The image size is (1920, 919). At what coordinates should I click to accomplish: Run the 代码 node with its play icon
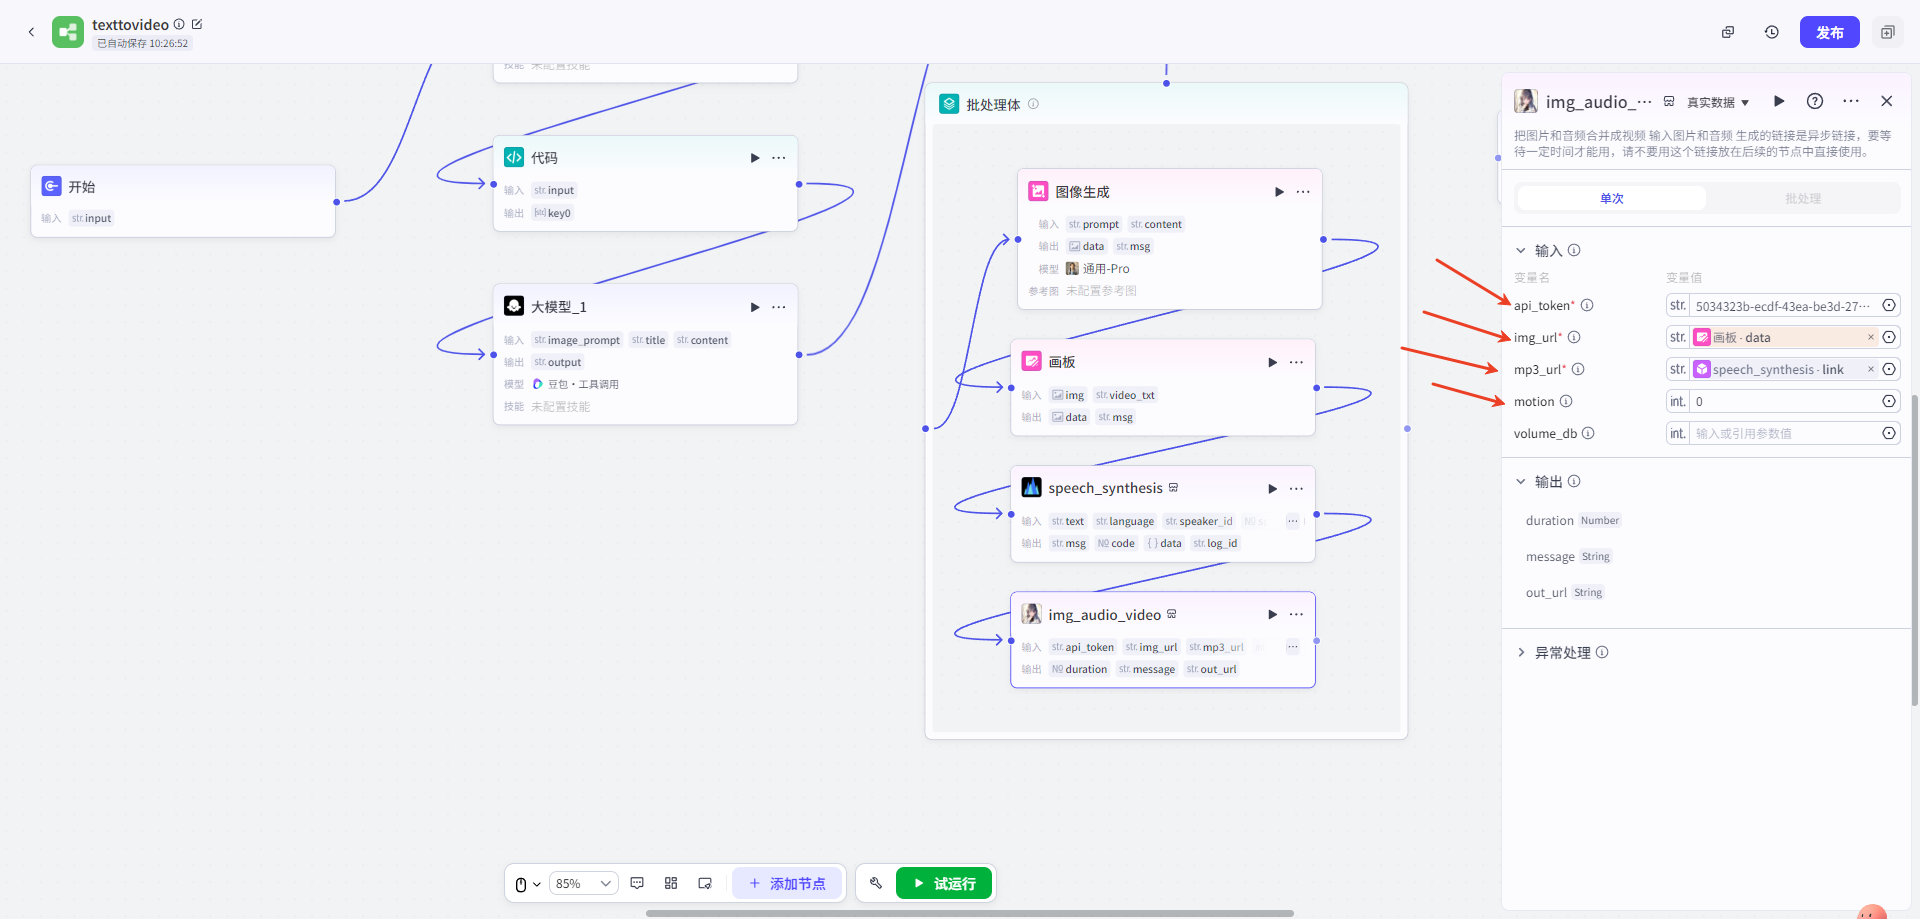point(755,158)
